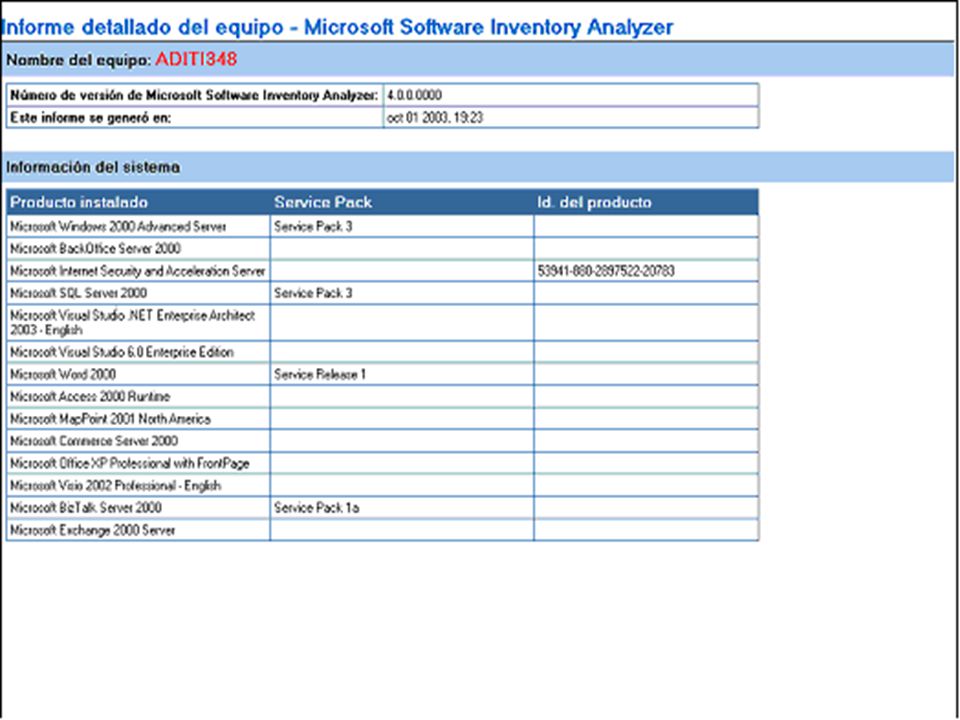Click the version value "4.0.0.0000"

414,96
